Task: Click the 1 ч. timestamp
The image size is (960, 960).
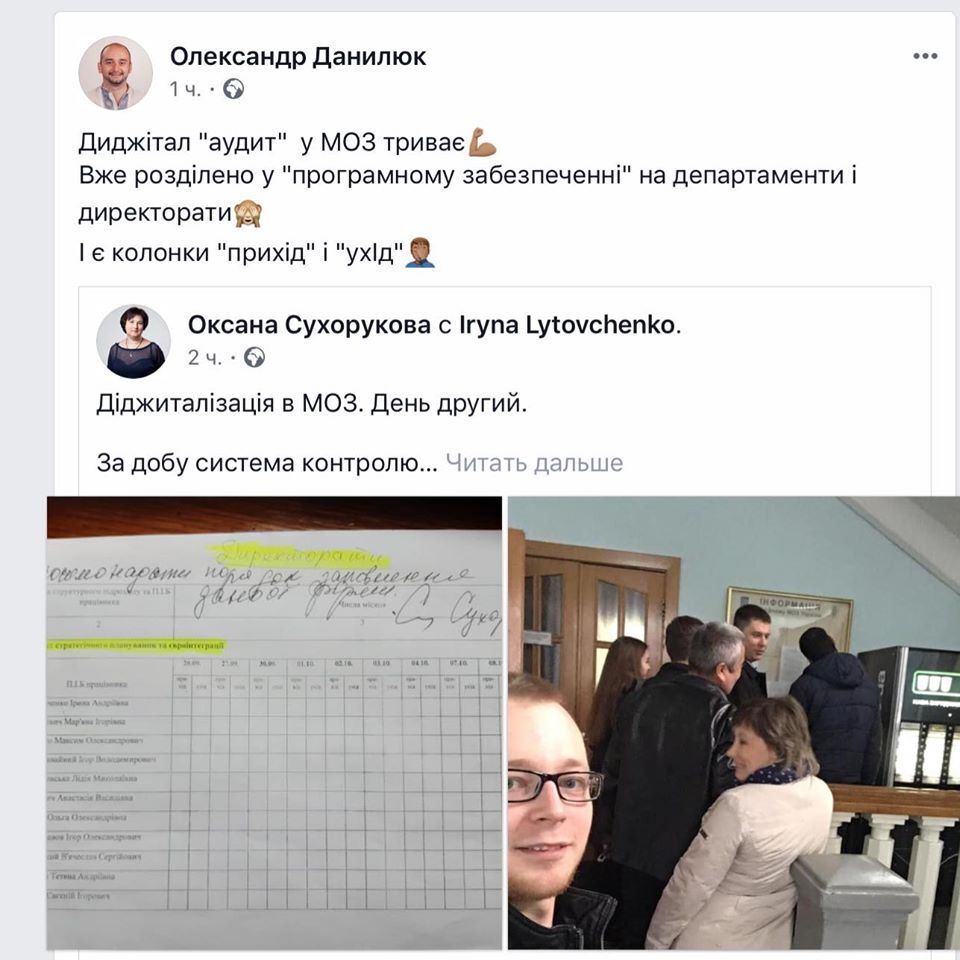Action: [x=185, y=89]
